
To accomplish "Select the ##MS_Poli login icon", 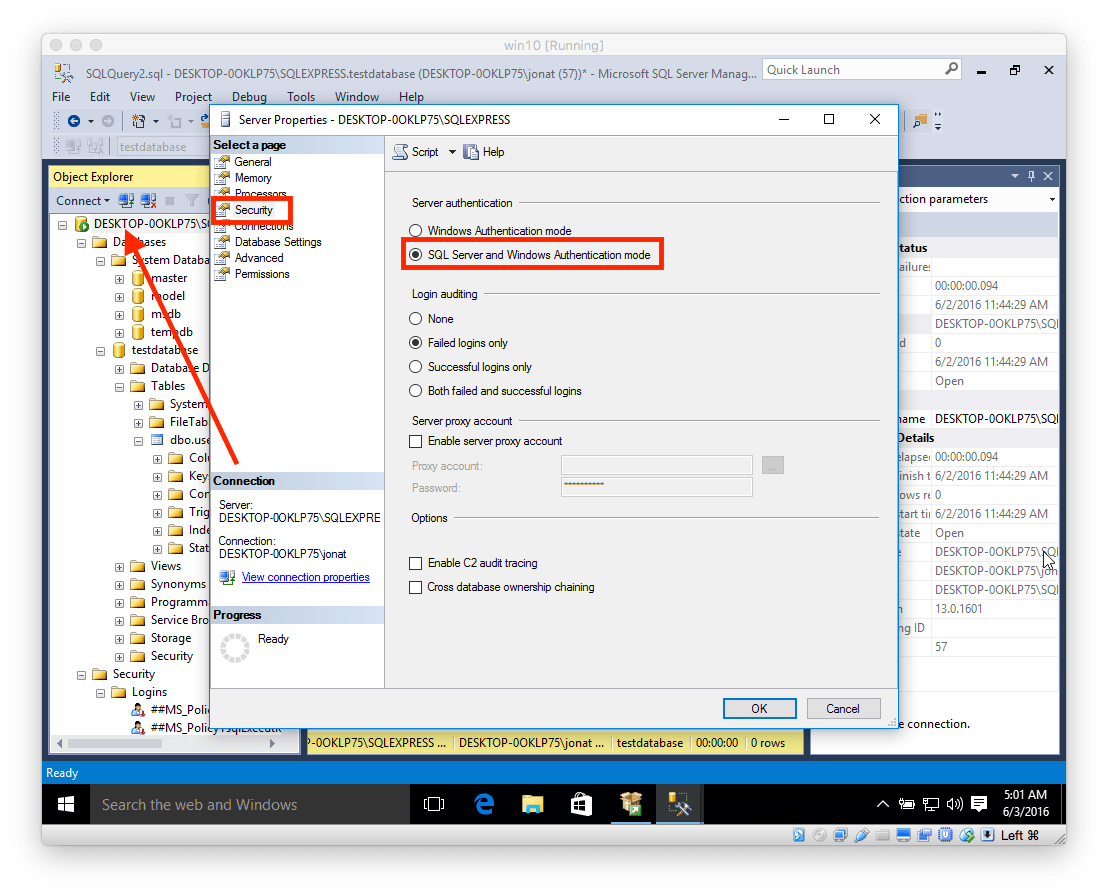I will click(138, 709).
